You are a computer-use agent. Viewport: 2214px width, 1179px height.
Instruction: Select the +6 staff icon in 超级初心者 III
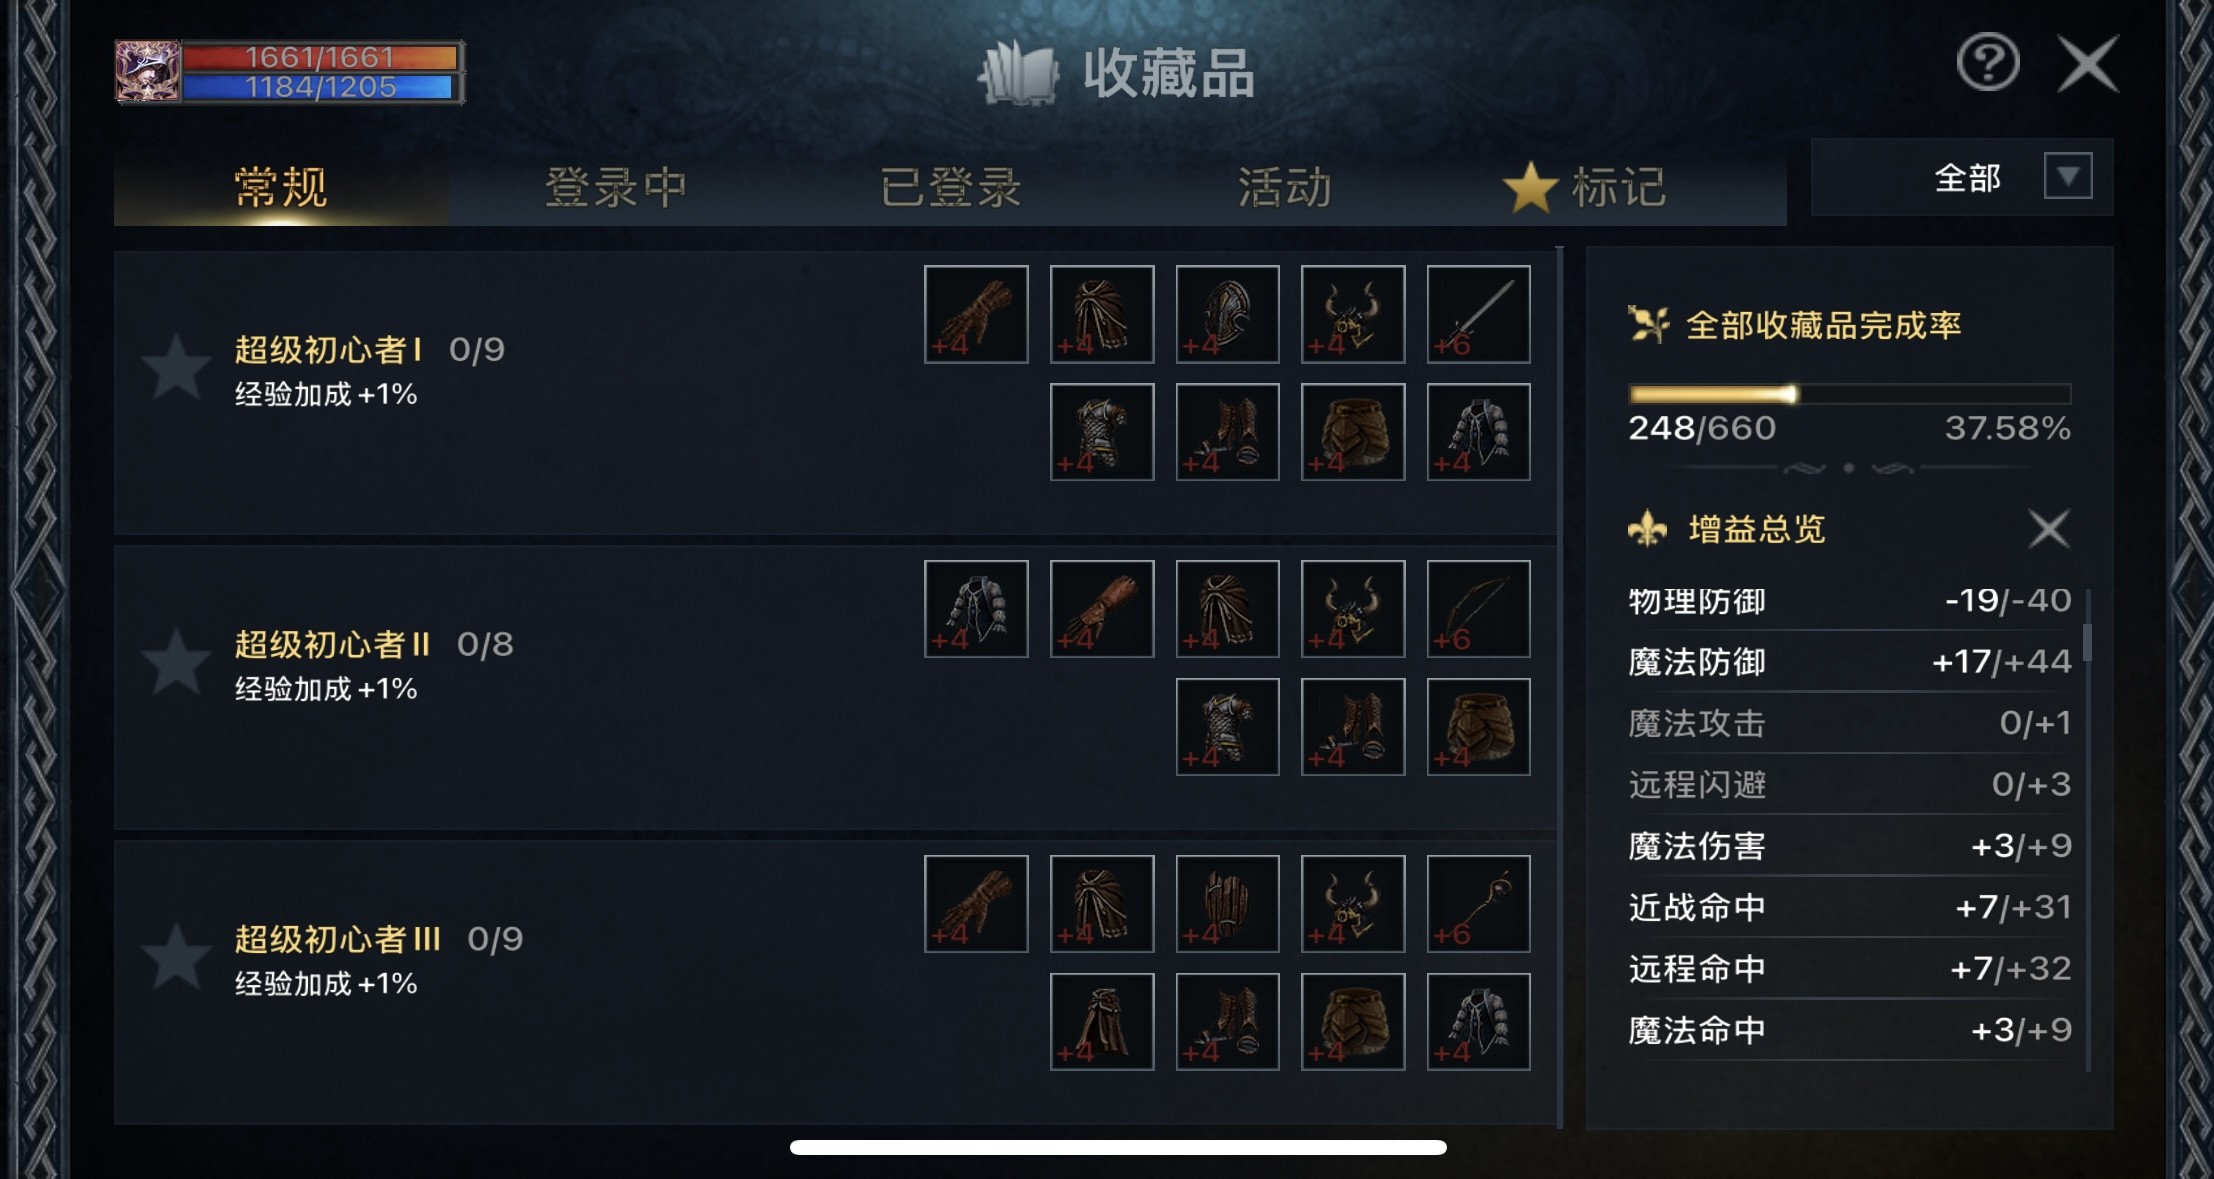tap(1478, 903)
